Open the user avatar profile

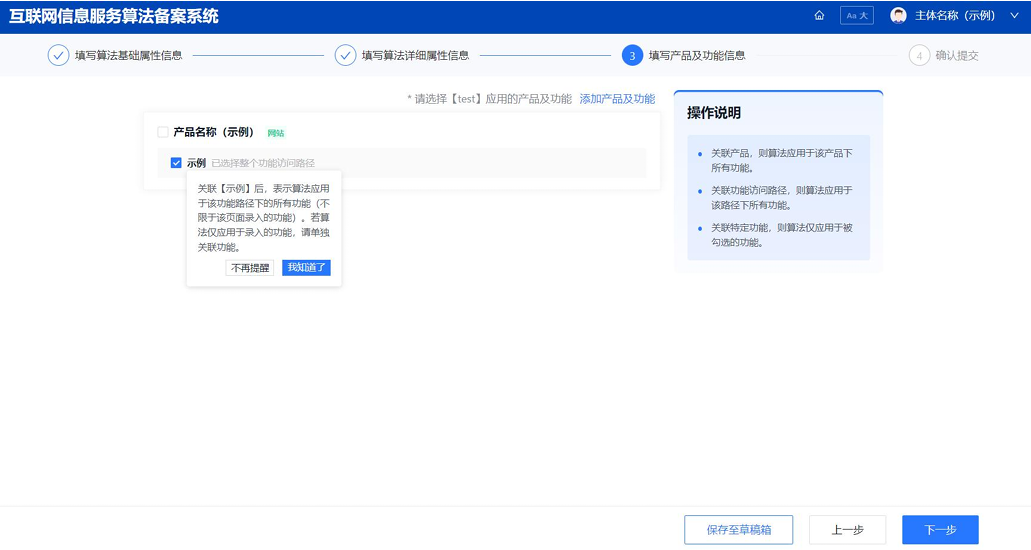point(898,15)
